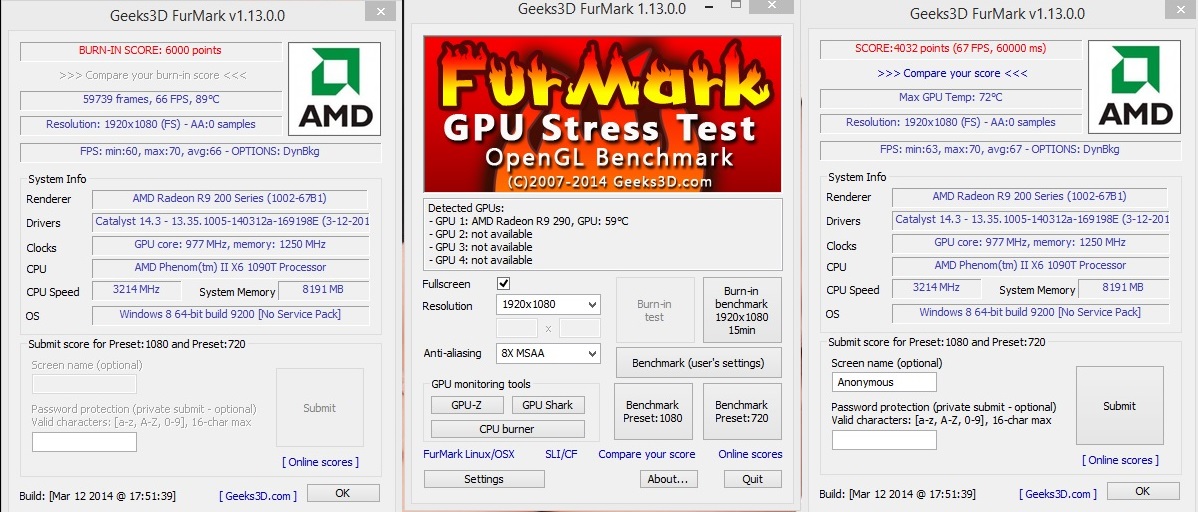Launch Benchmark Preset:1080
Viewport: 1198px width, 512px height.
(x=654, y=411)
